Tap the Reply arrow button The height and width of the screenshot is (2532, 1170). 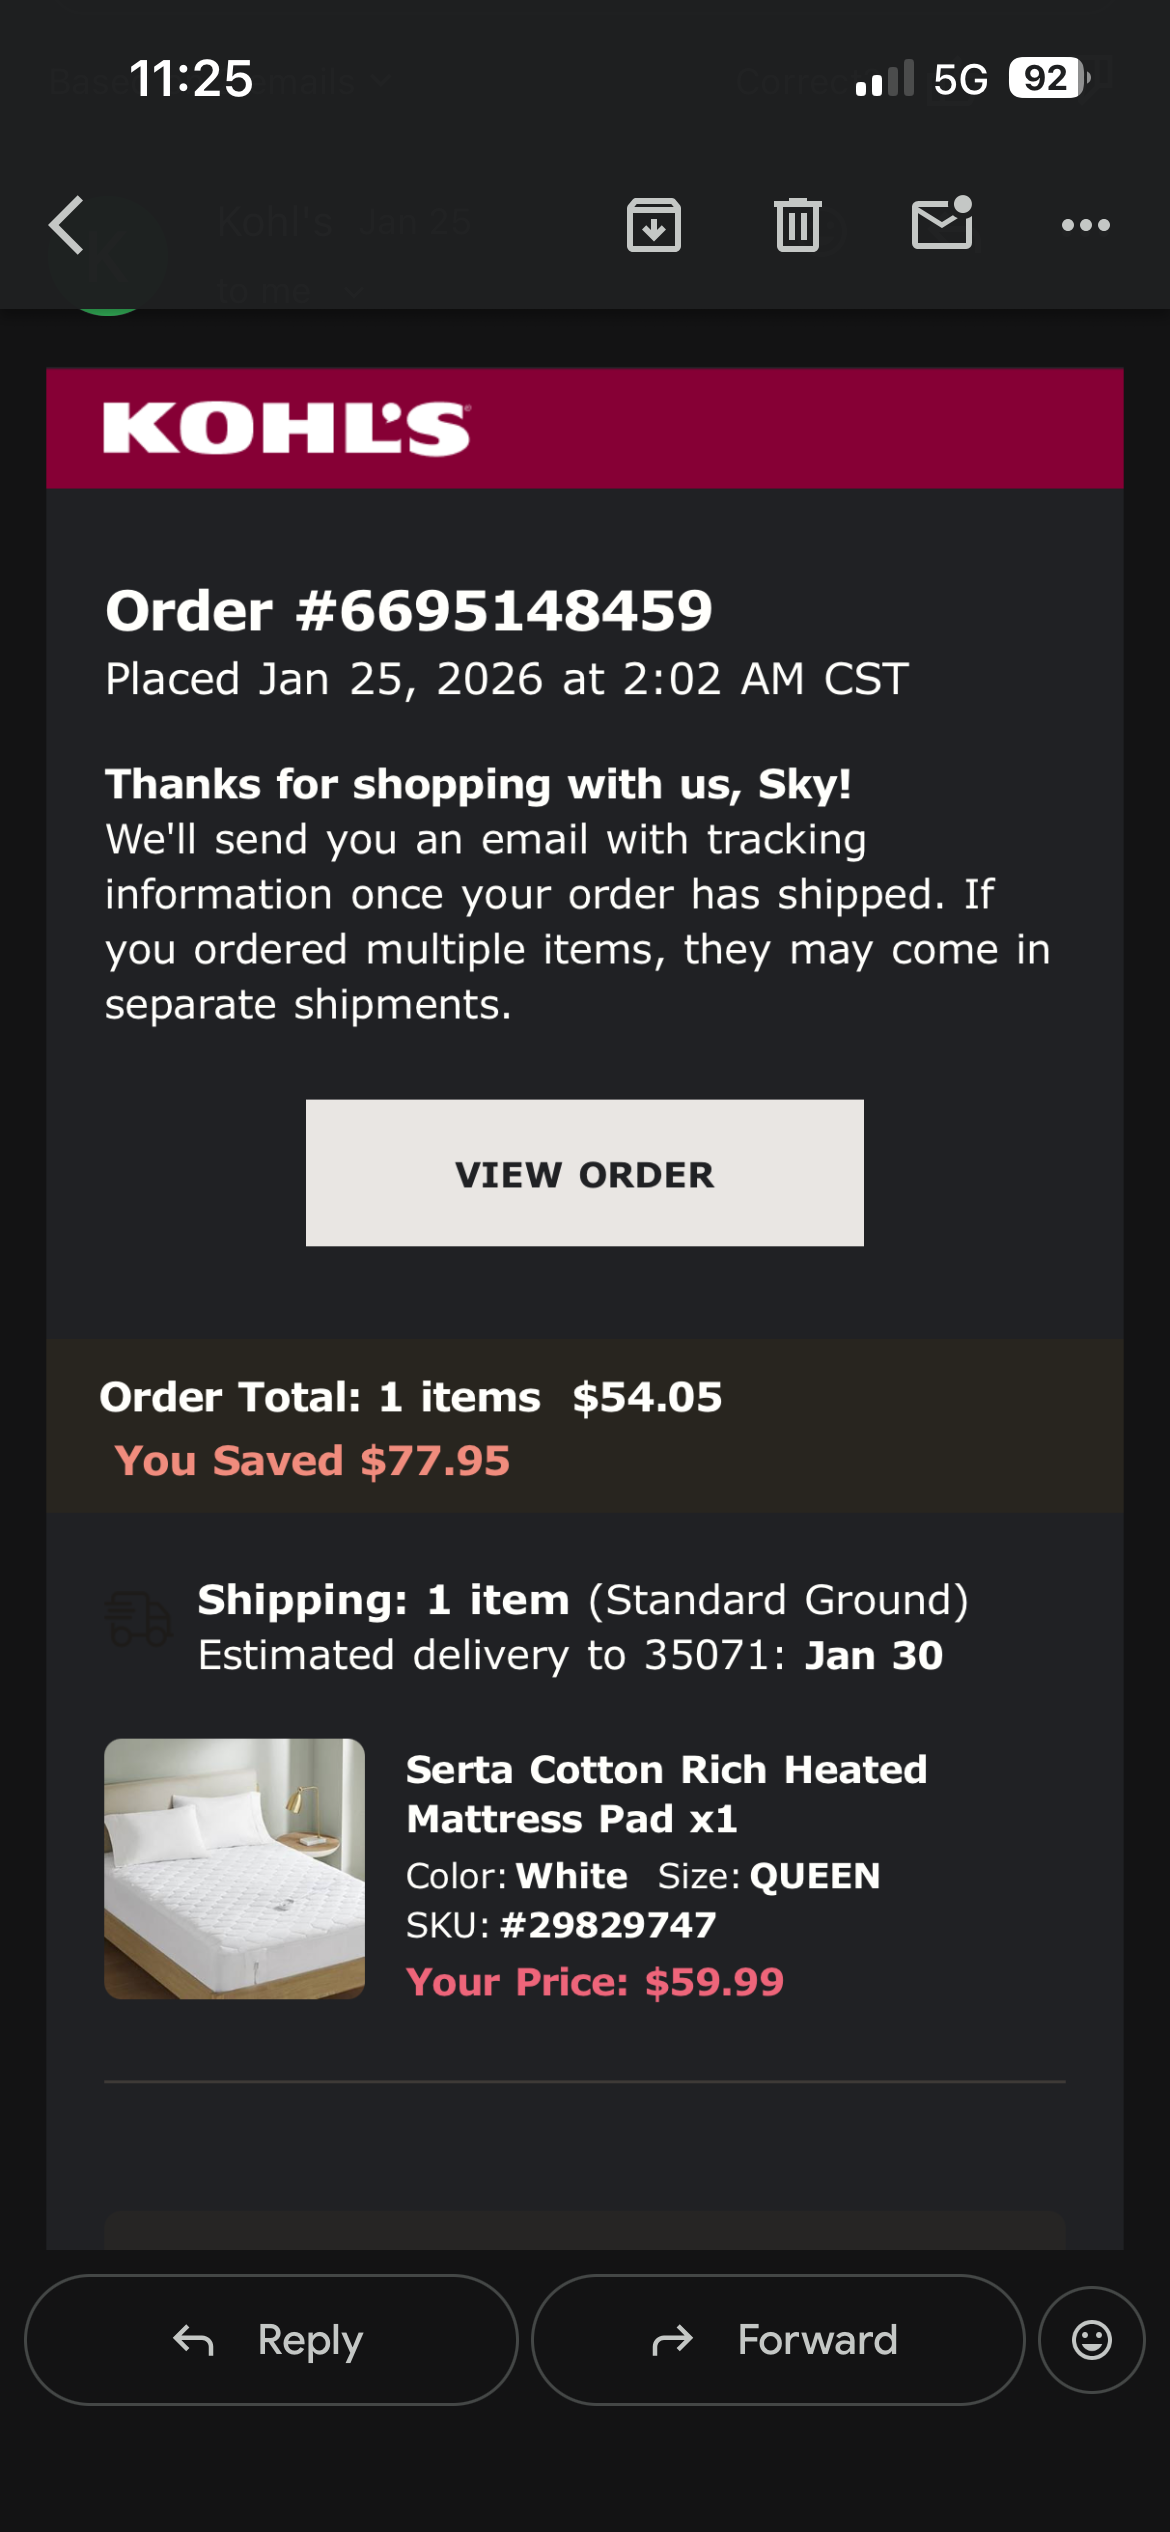tap(271, 2340)
